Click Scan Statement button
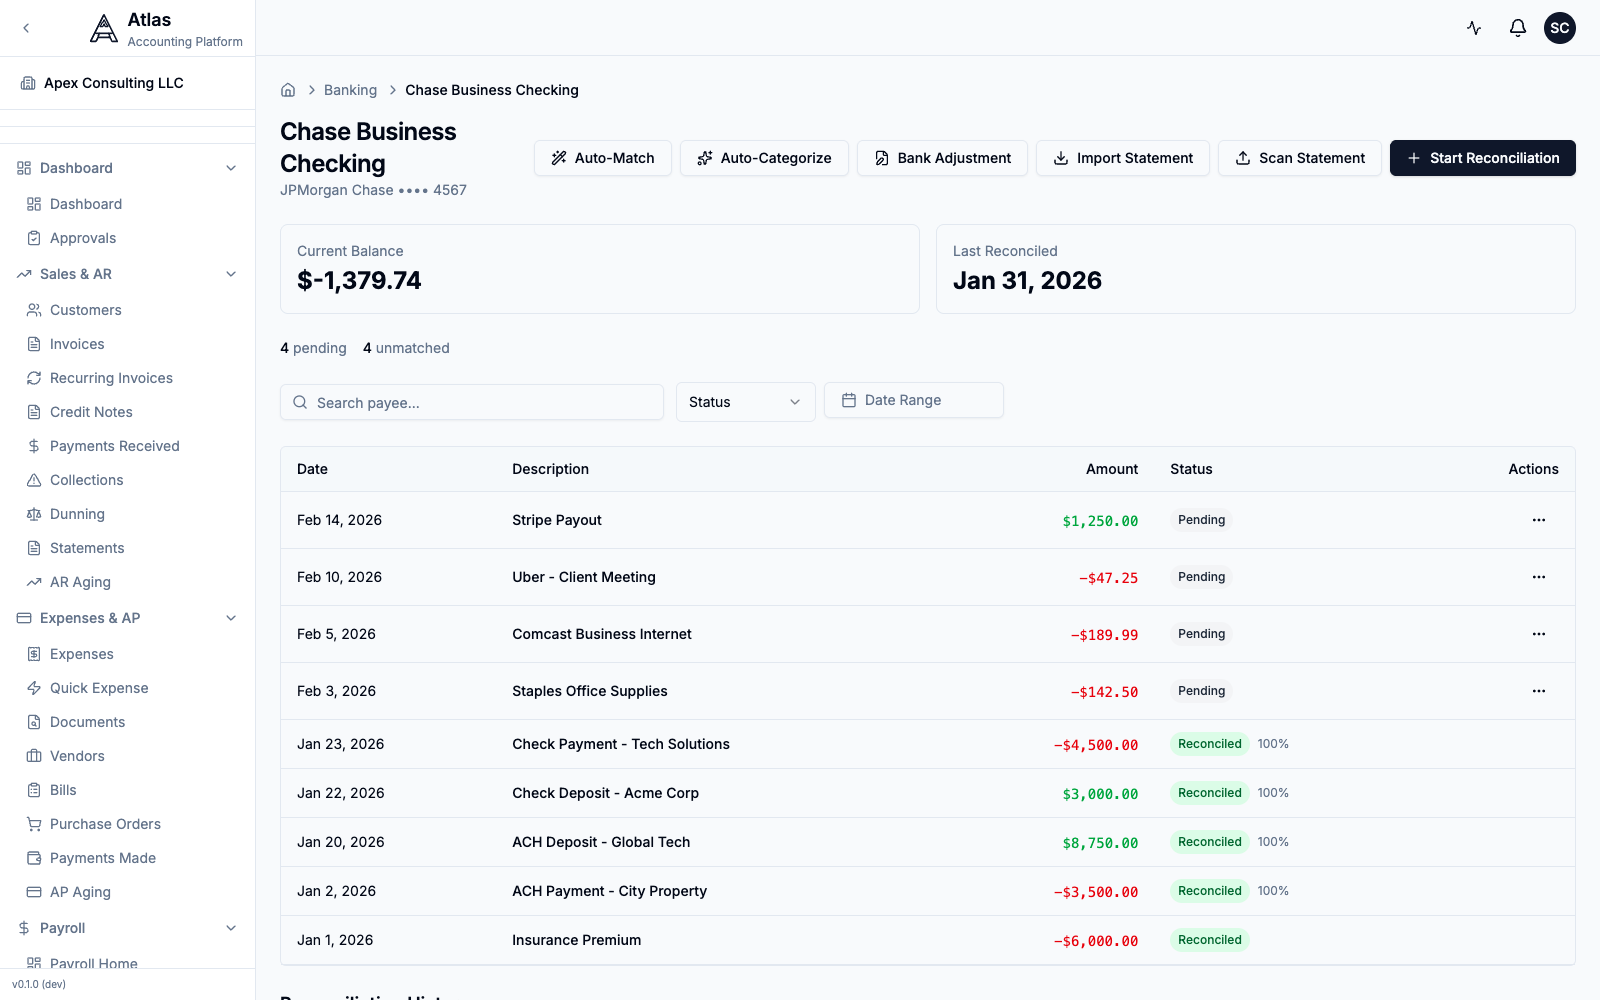 (x=1300, y=158)
